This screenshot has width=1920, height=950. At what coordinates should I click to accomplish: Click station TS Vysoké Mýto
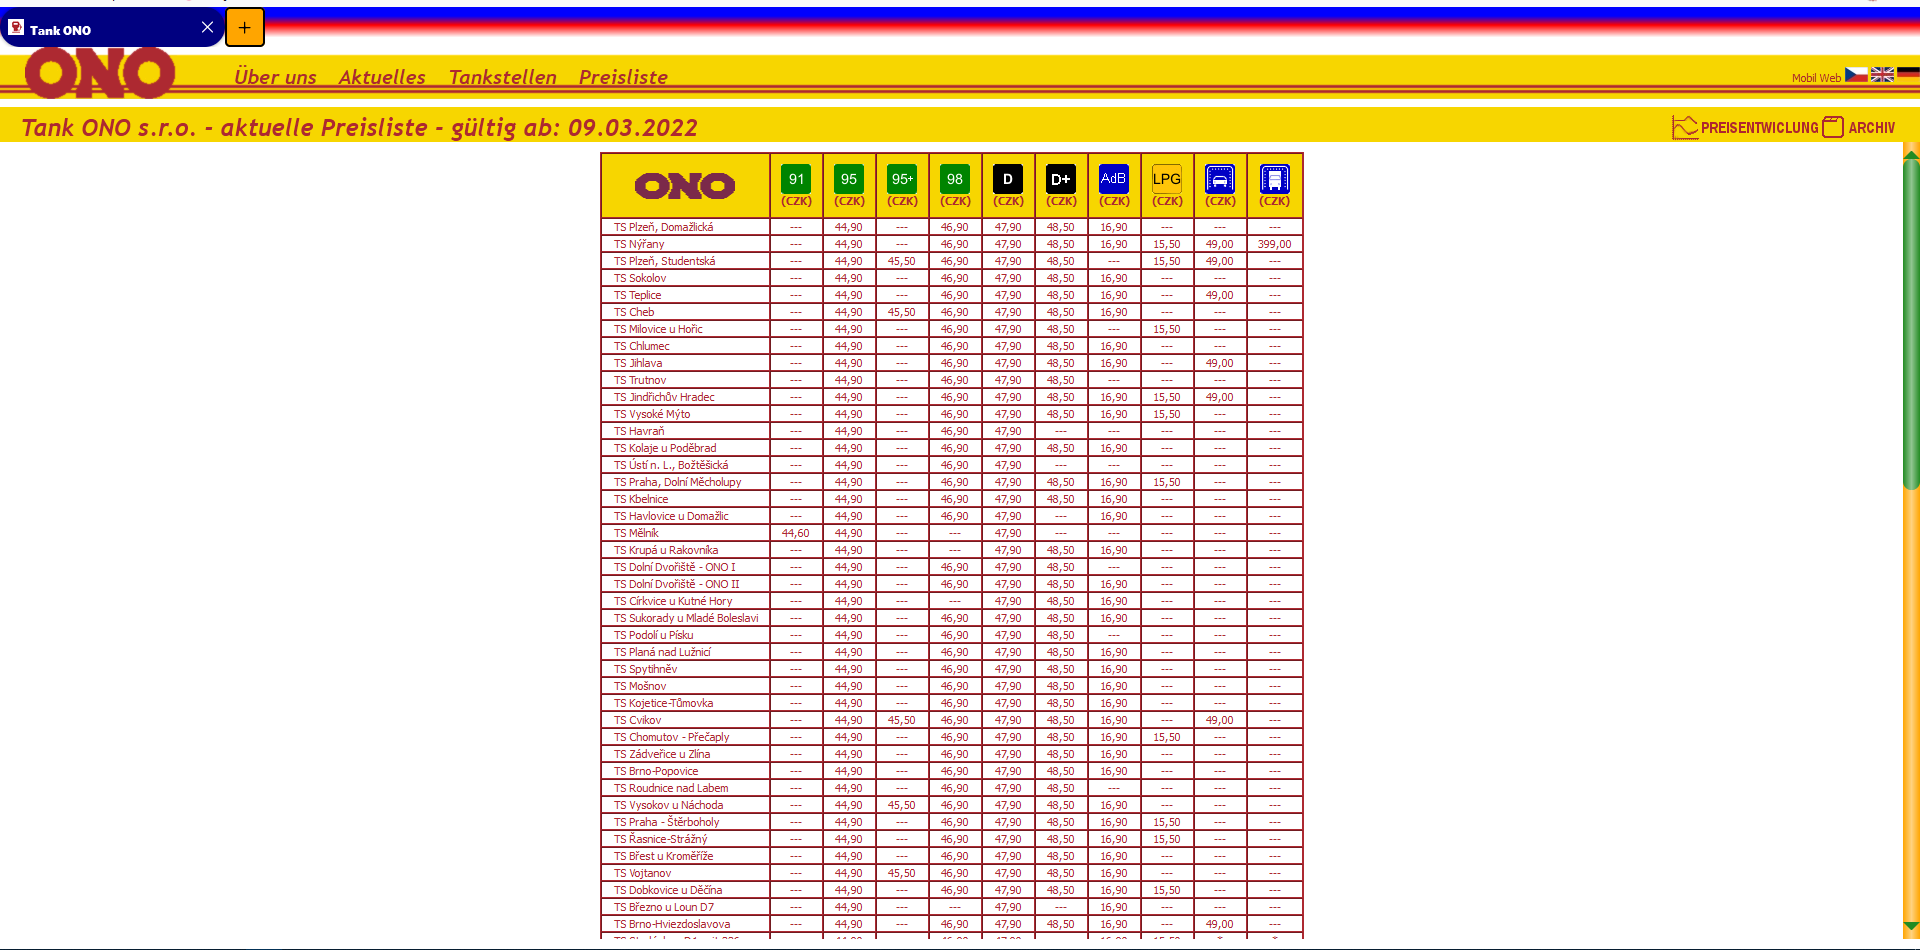tap(652, 414)
